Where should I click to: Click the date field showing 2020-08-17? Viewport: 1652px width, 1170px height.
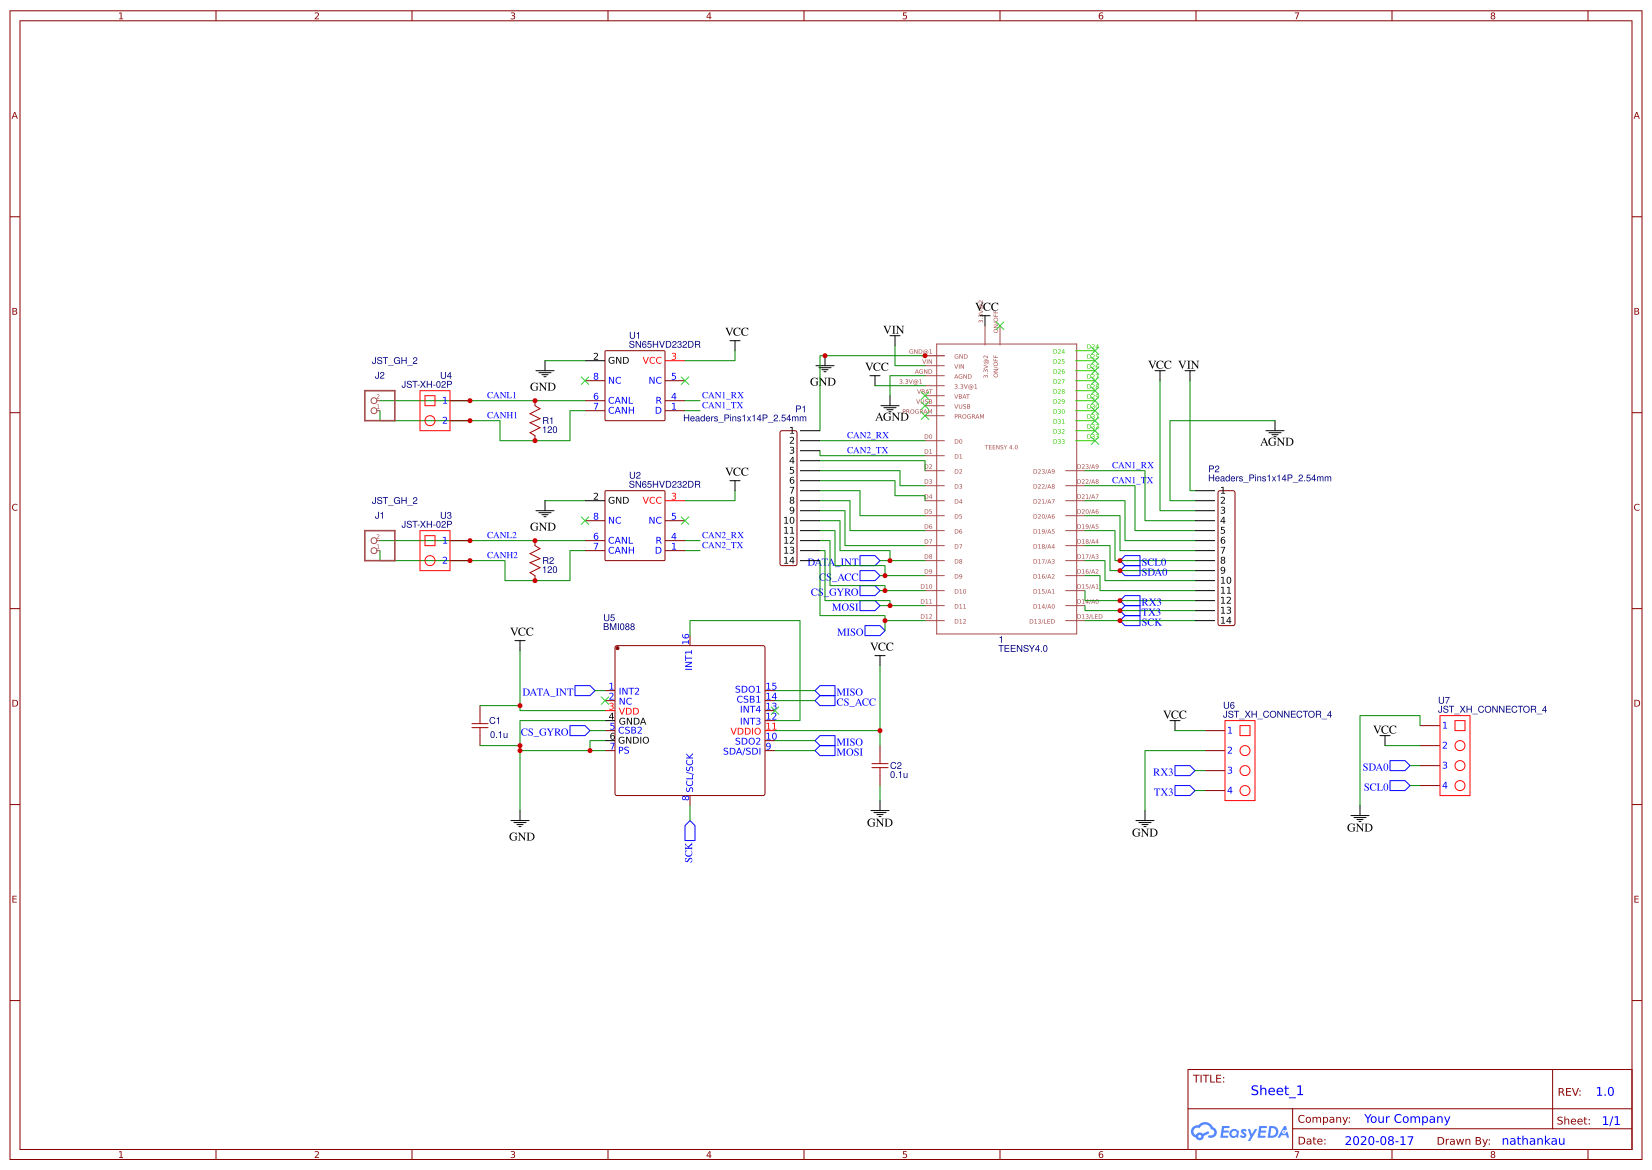click(1380, 1140)
